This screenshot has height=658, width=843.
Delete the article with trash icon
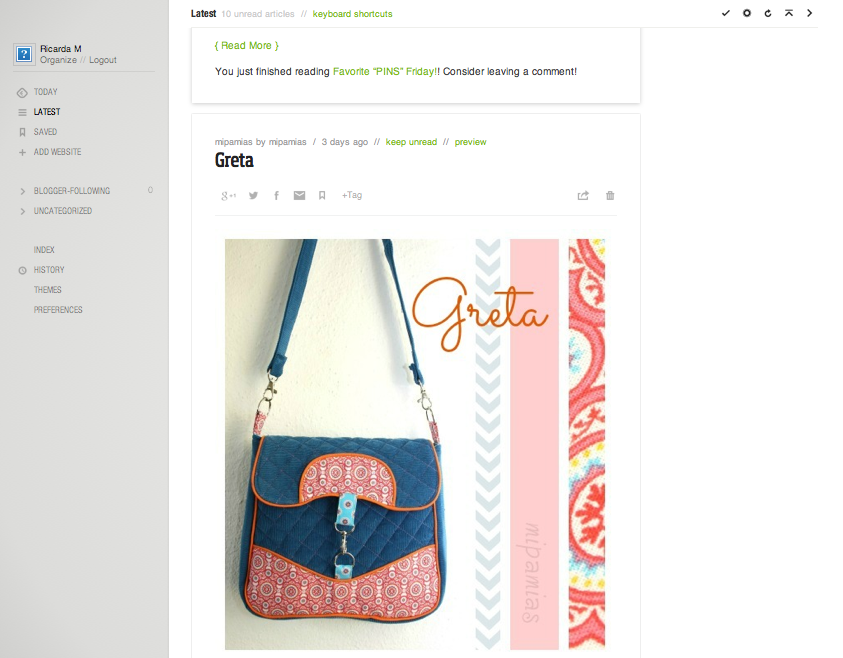coord(610,196)
